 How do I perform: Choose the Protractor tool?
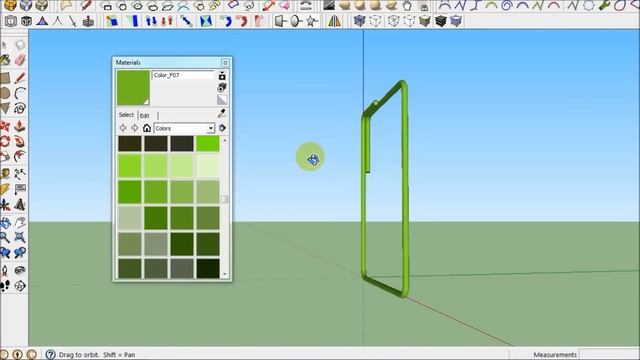pos(5,189)
